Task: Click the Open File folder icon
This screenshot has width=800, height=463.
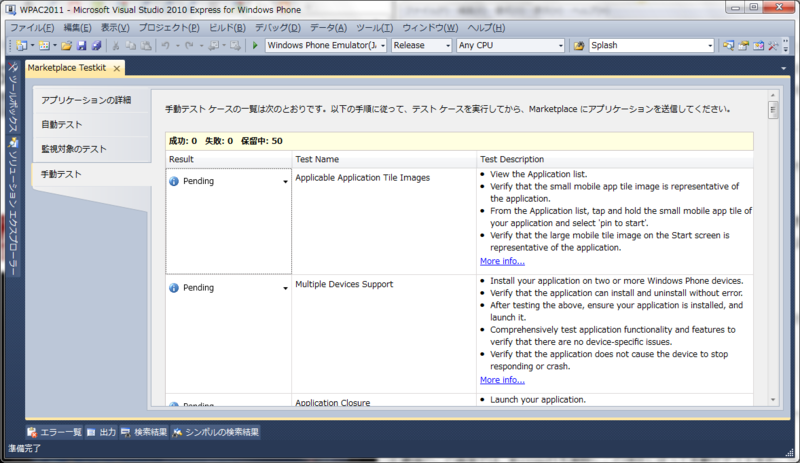Action: pyautogui.click(x=66, y=45)
